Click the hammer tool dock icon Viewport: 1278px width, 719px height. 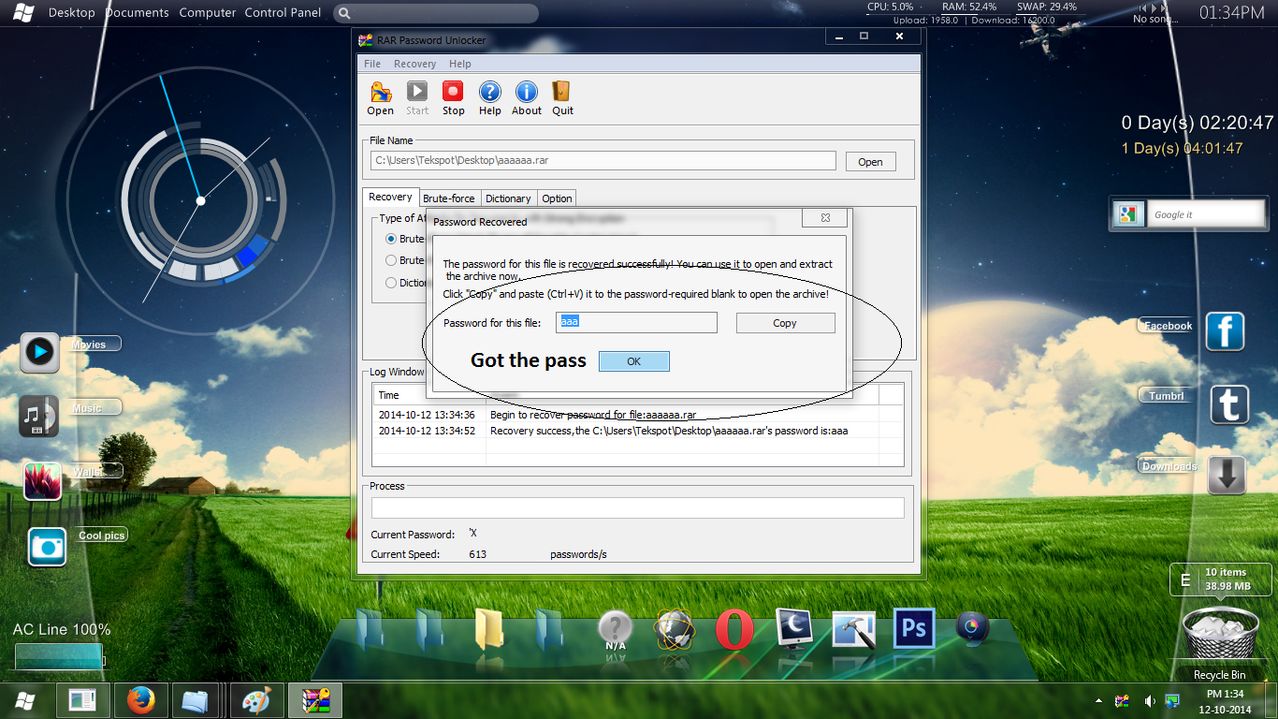(854, 630)
